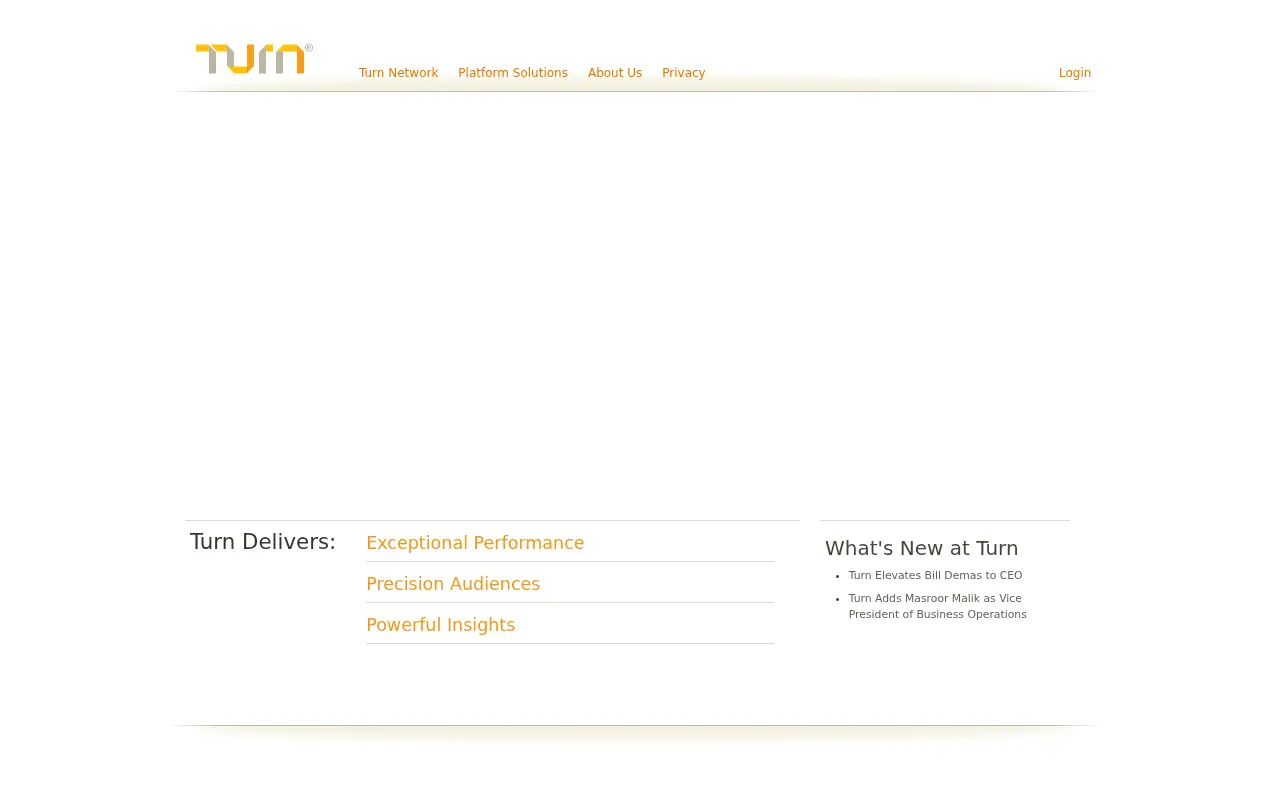Open the Powerful Insights link
The width and height of the screenshot is (1280, 800).
tap(441, 625)
